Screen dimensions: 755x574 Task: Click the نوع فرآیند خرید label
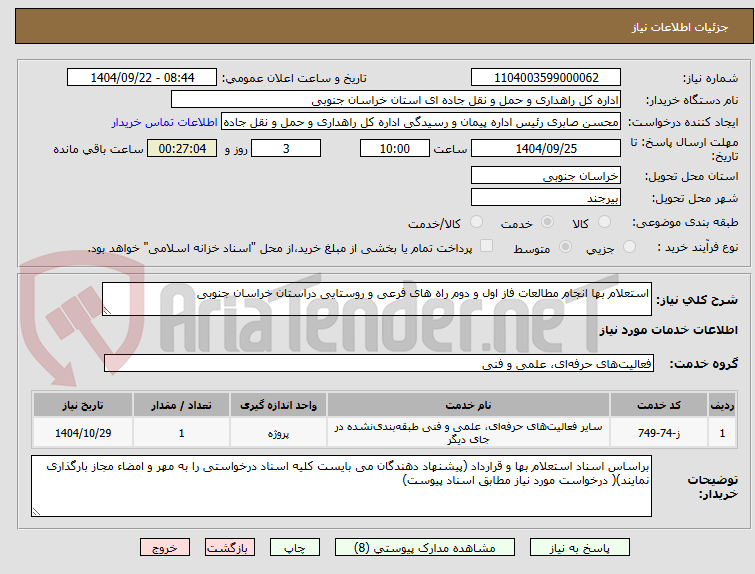coord(698,247)
